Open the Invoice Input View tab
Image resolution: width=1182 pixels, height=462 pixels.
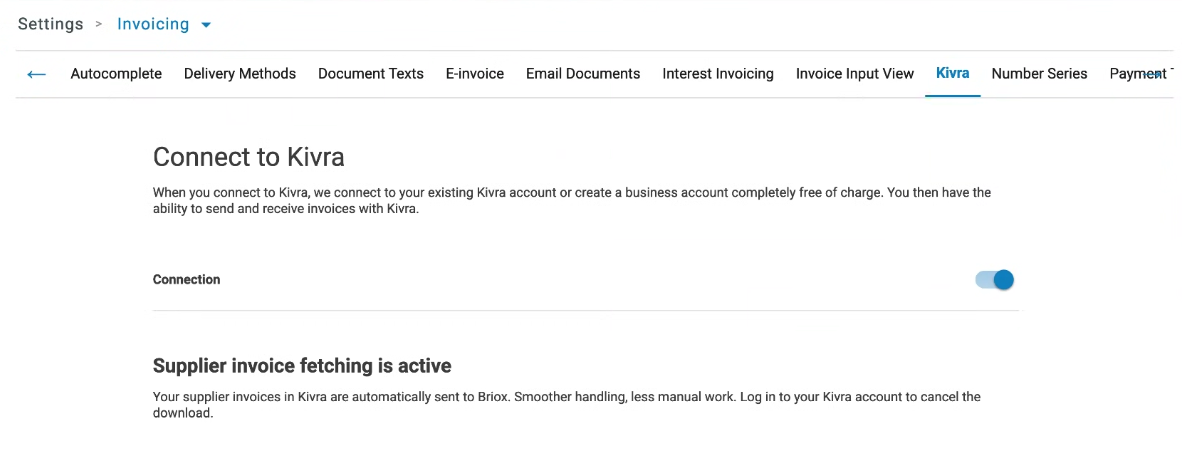tap(855, 74)
